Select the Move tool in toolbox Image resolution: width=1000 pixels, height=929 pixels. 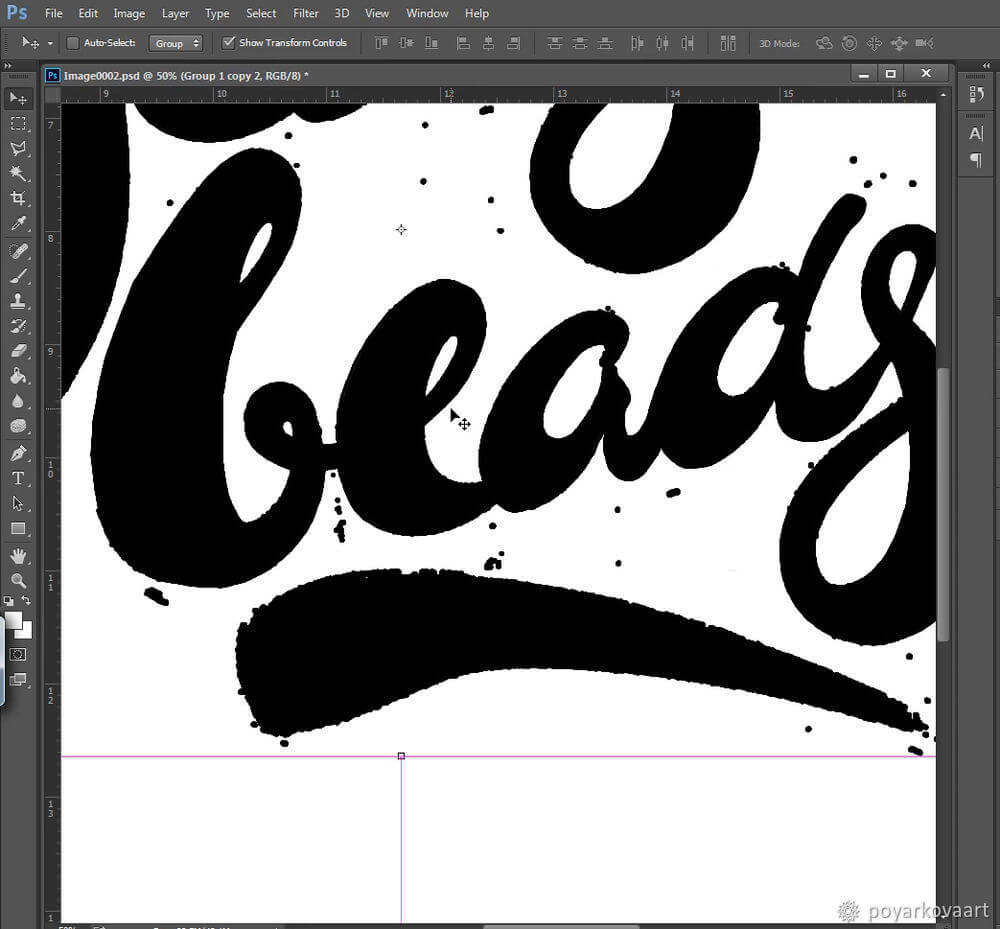(x=18, y=98)
